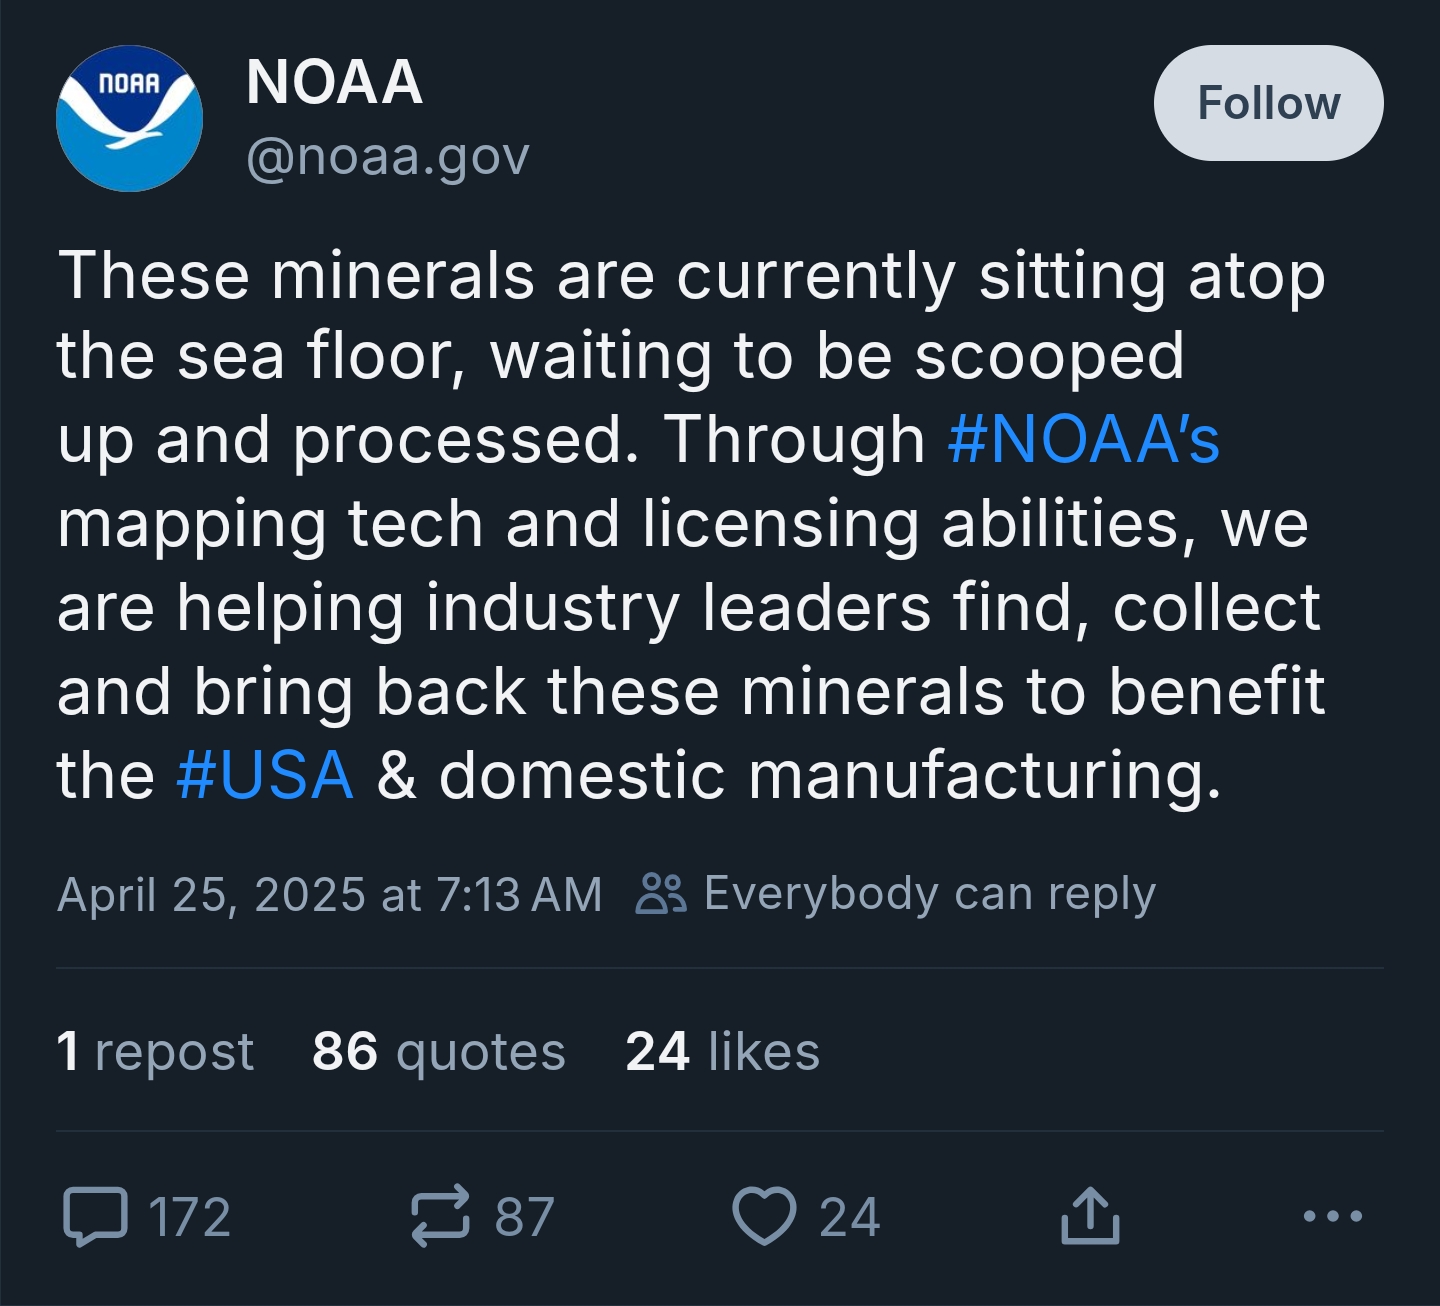Open the @noaa.gov handle link
This screenshot has height=1306, width=1440.
(388, 157)
